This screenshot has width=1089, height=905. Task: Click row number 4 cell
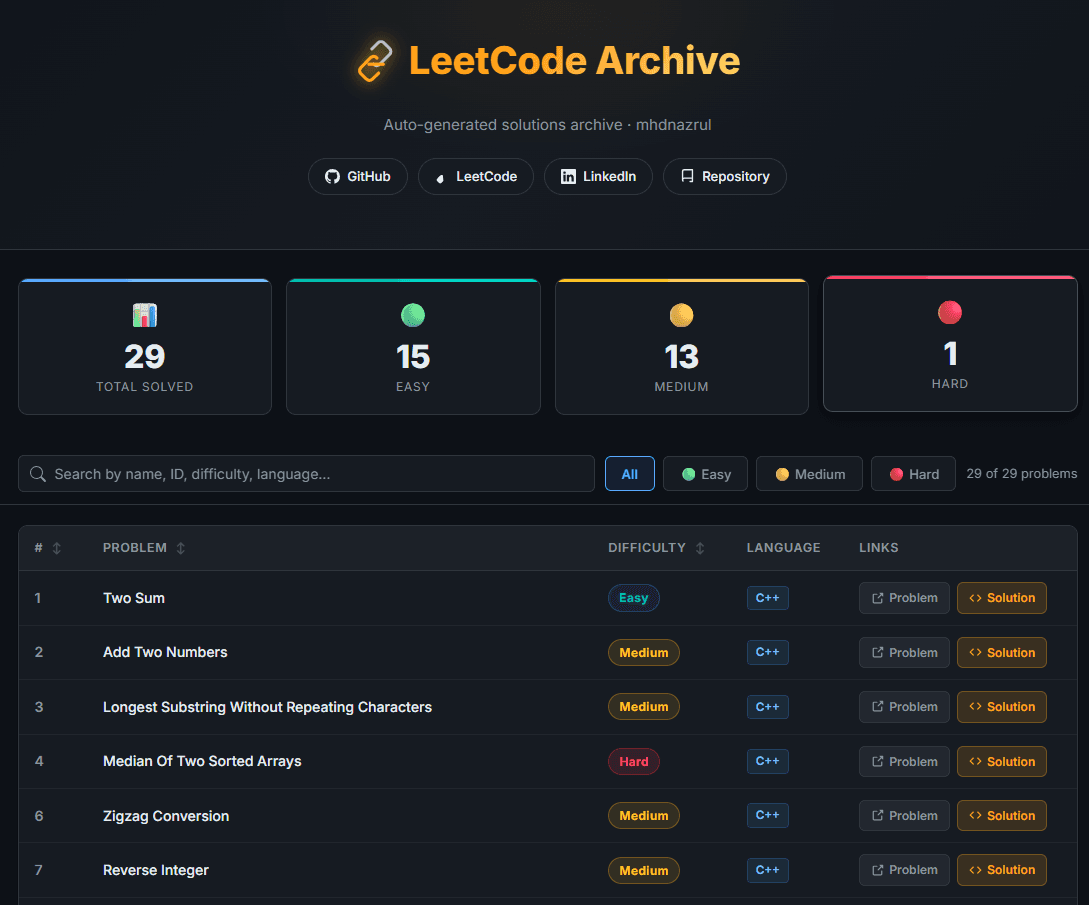pos(39,761)
